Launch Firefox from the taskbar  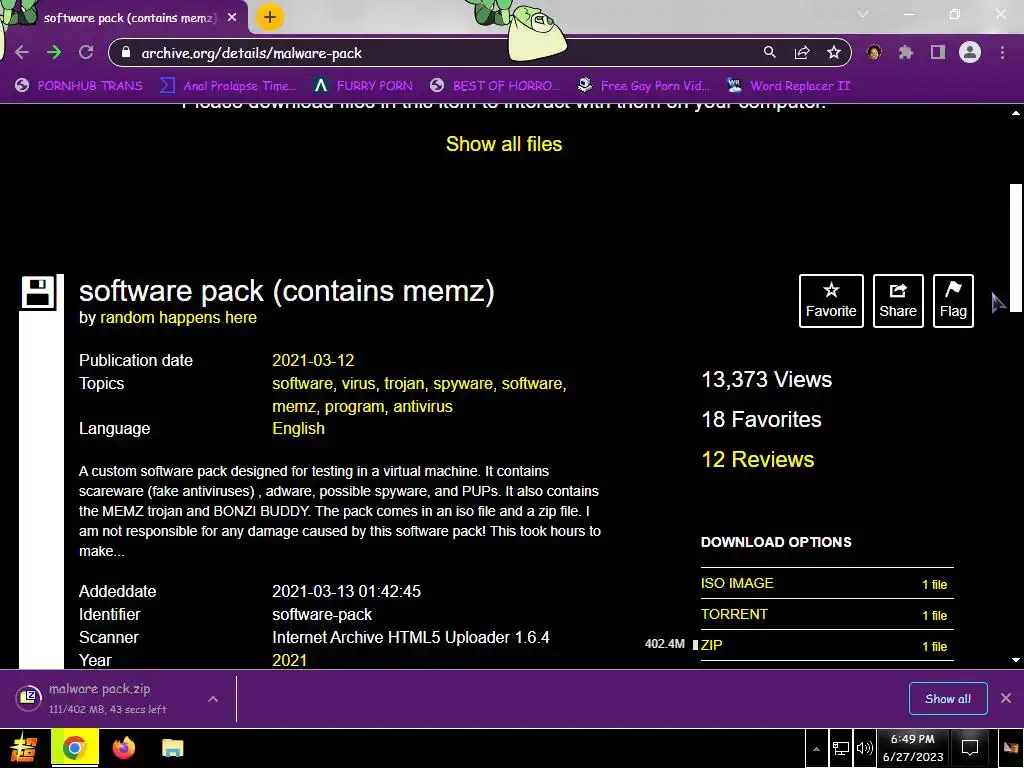123,748
